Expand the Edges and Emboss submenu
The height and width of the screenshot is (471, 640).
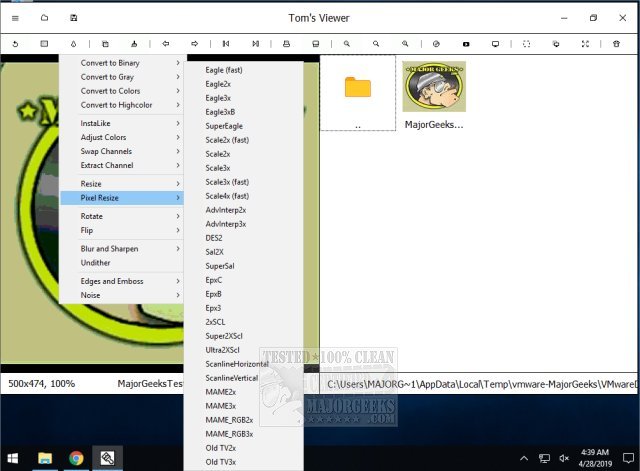[122, 281]
